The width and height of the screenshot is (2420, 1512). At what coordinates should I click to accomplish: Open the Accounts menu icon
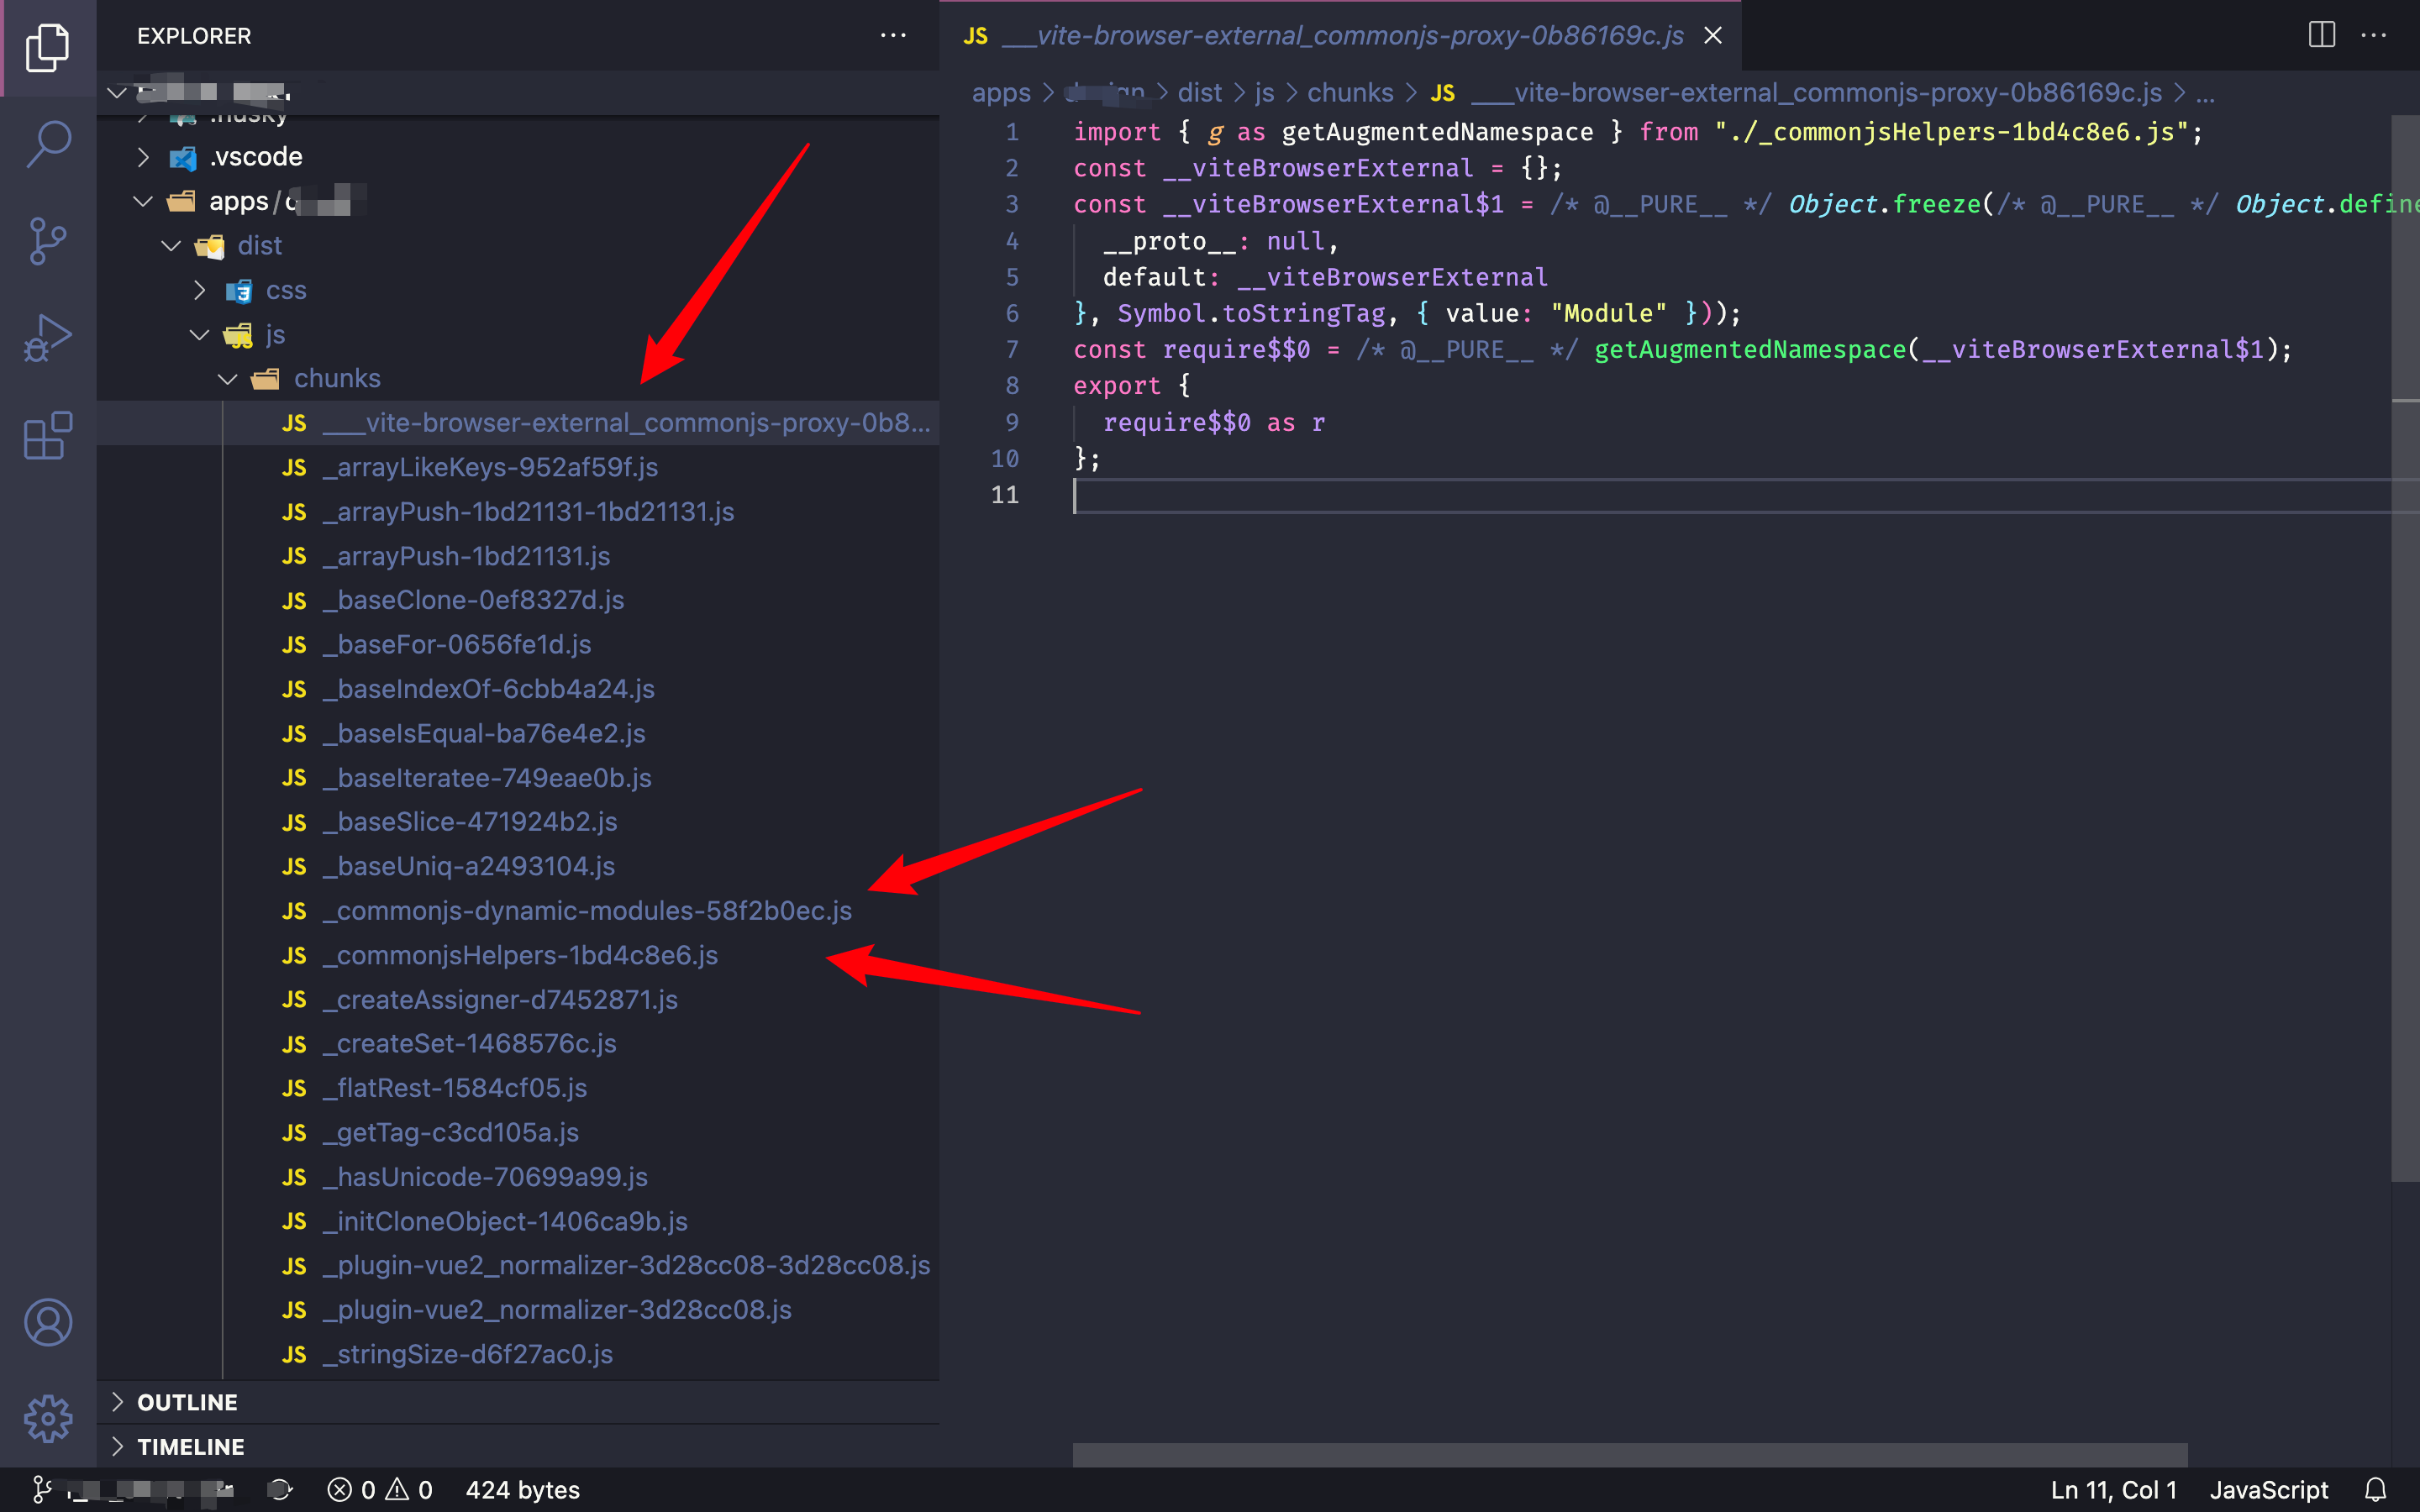47,1322
